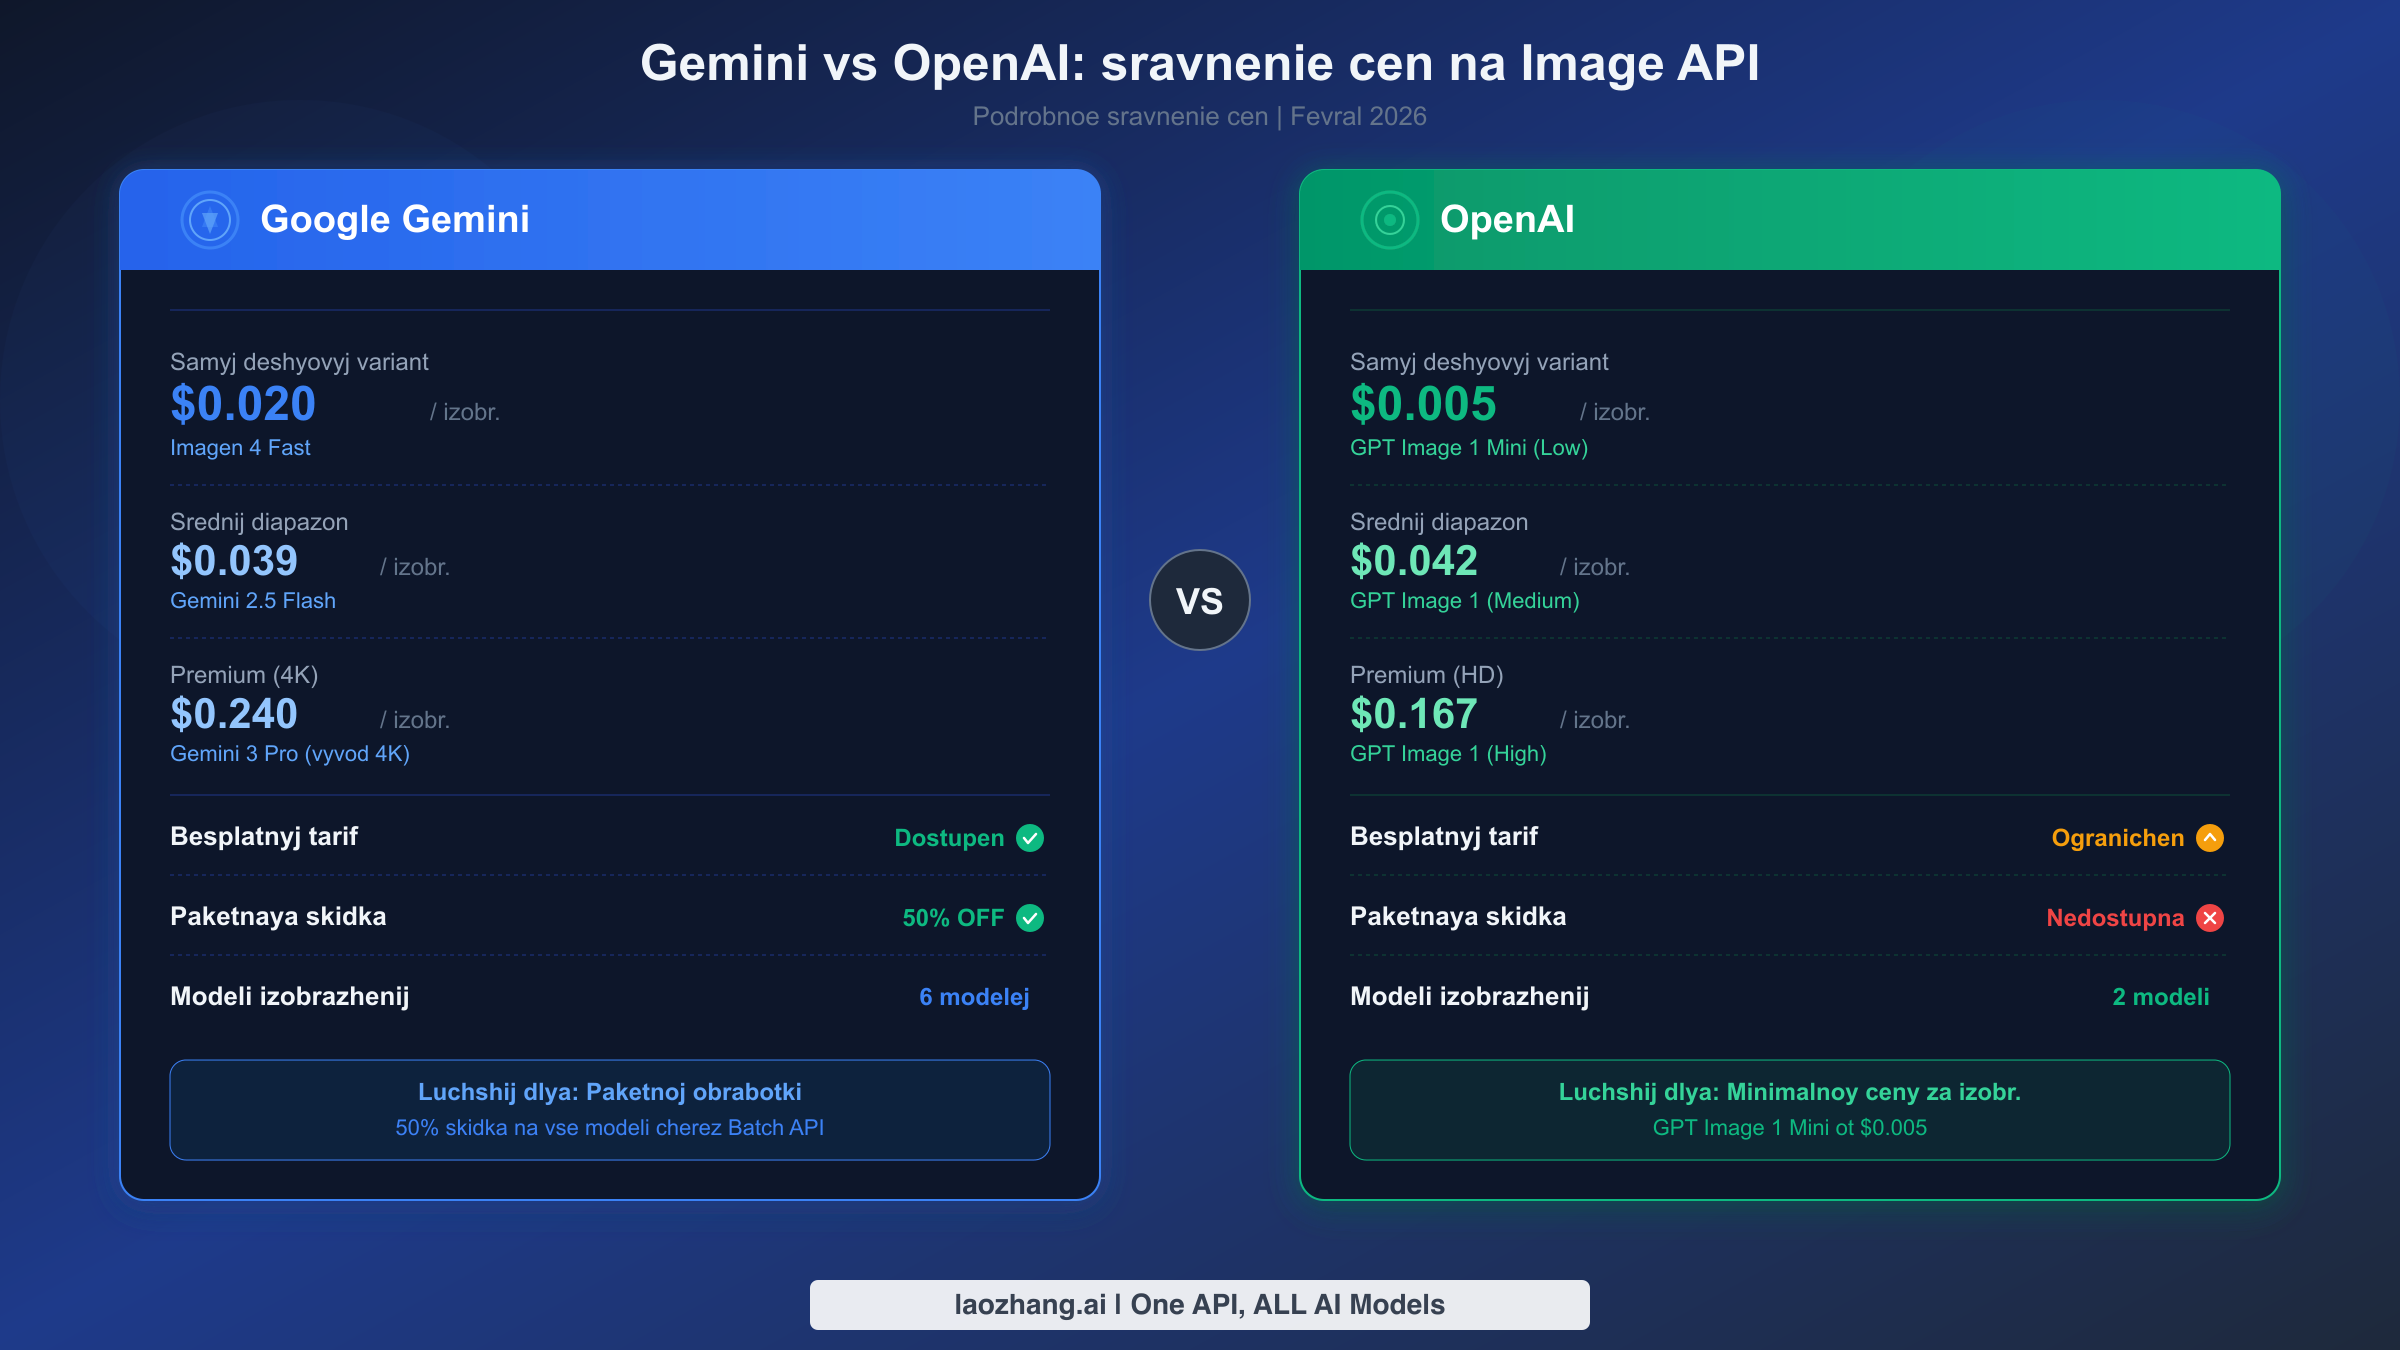This screenshot has width=2400, height=1350.
Task: Click the Luchshij dlya: Minimalnoy ceny box
Action: [x=1789, y=1109]
